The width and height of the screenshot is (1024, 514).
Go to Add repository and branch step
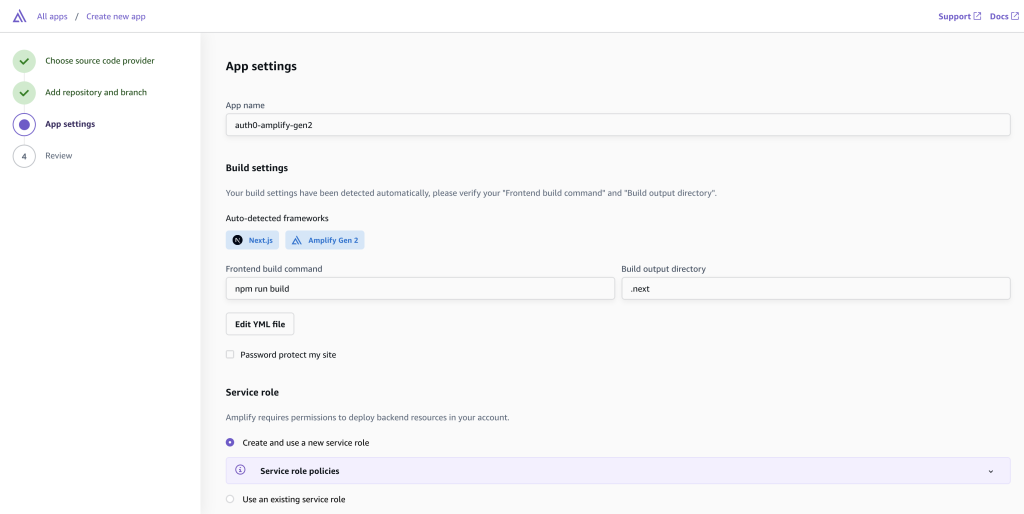coord(96,92)
